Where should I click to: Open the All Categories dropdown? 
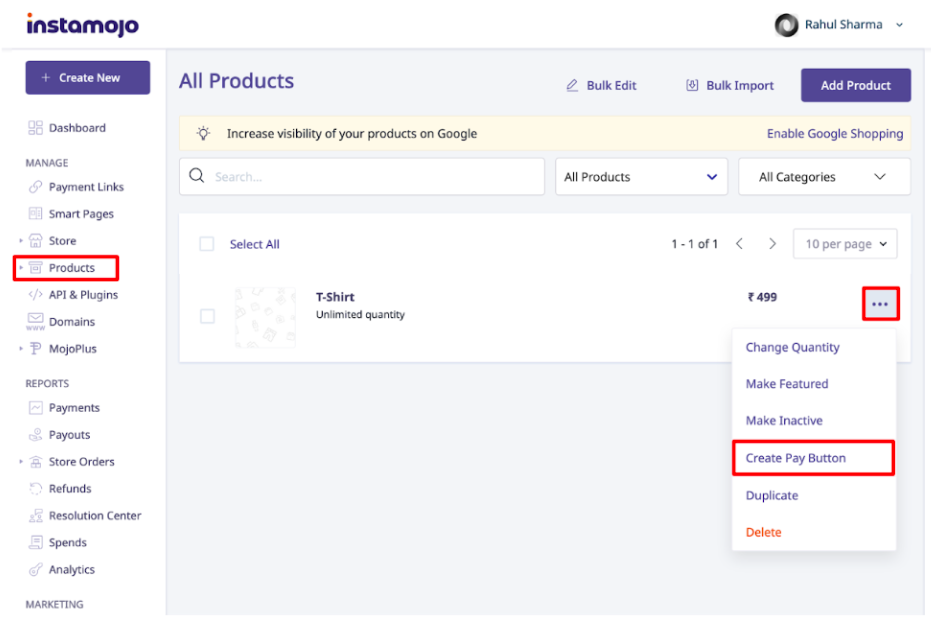click(x=824, y=177)
